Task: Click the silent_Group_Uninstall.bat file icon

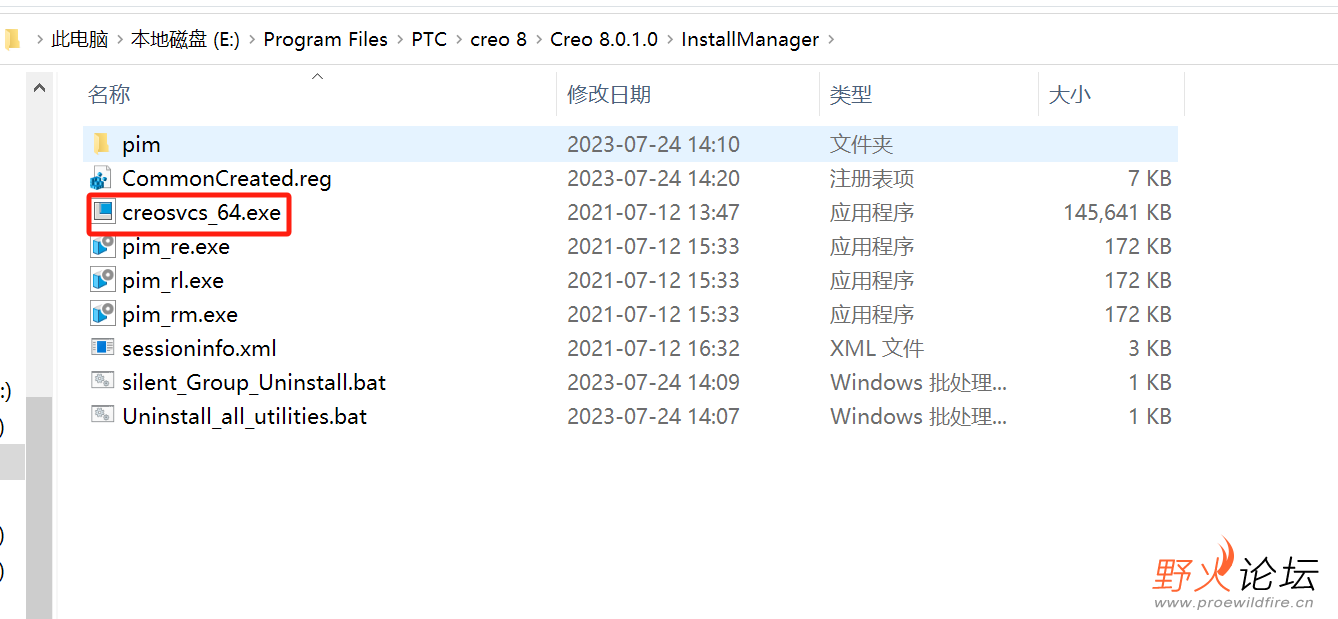Action: [102, 382]
